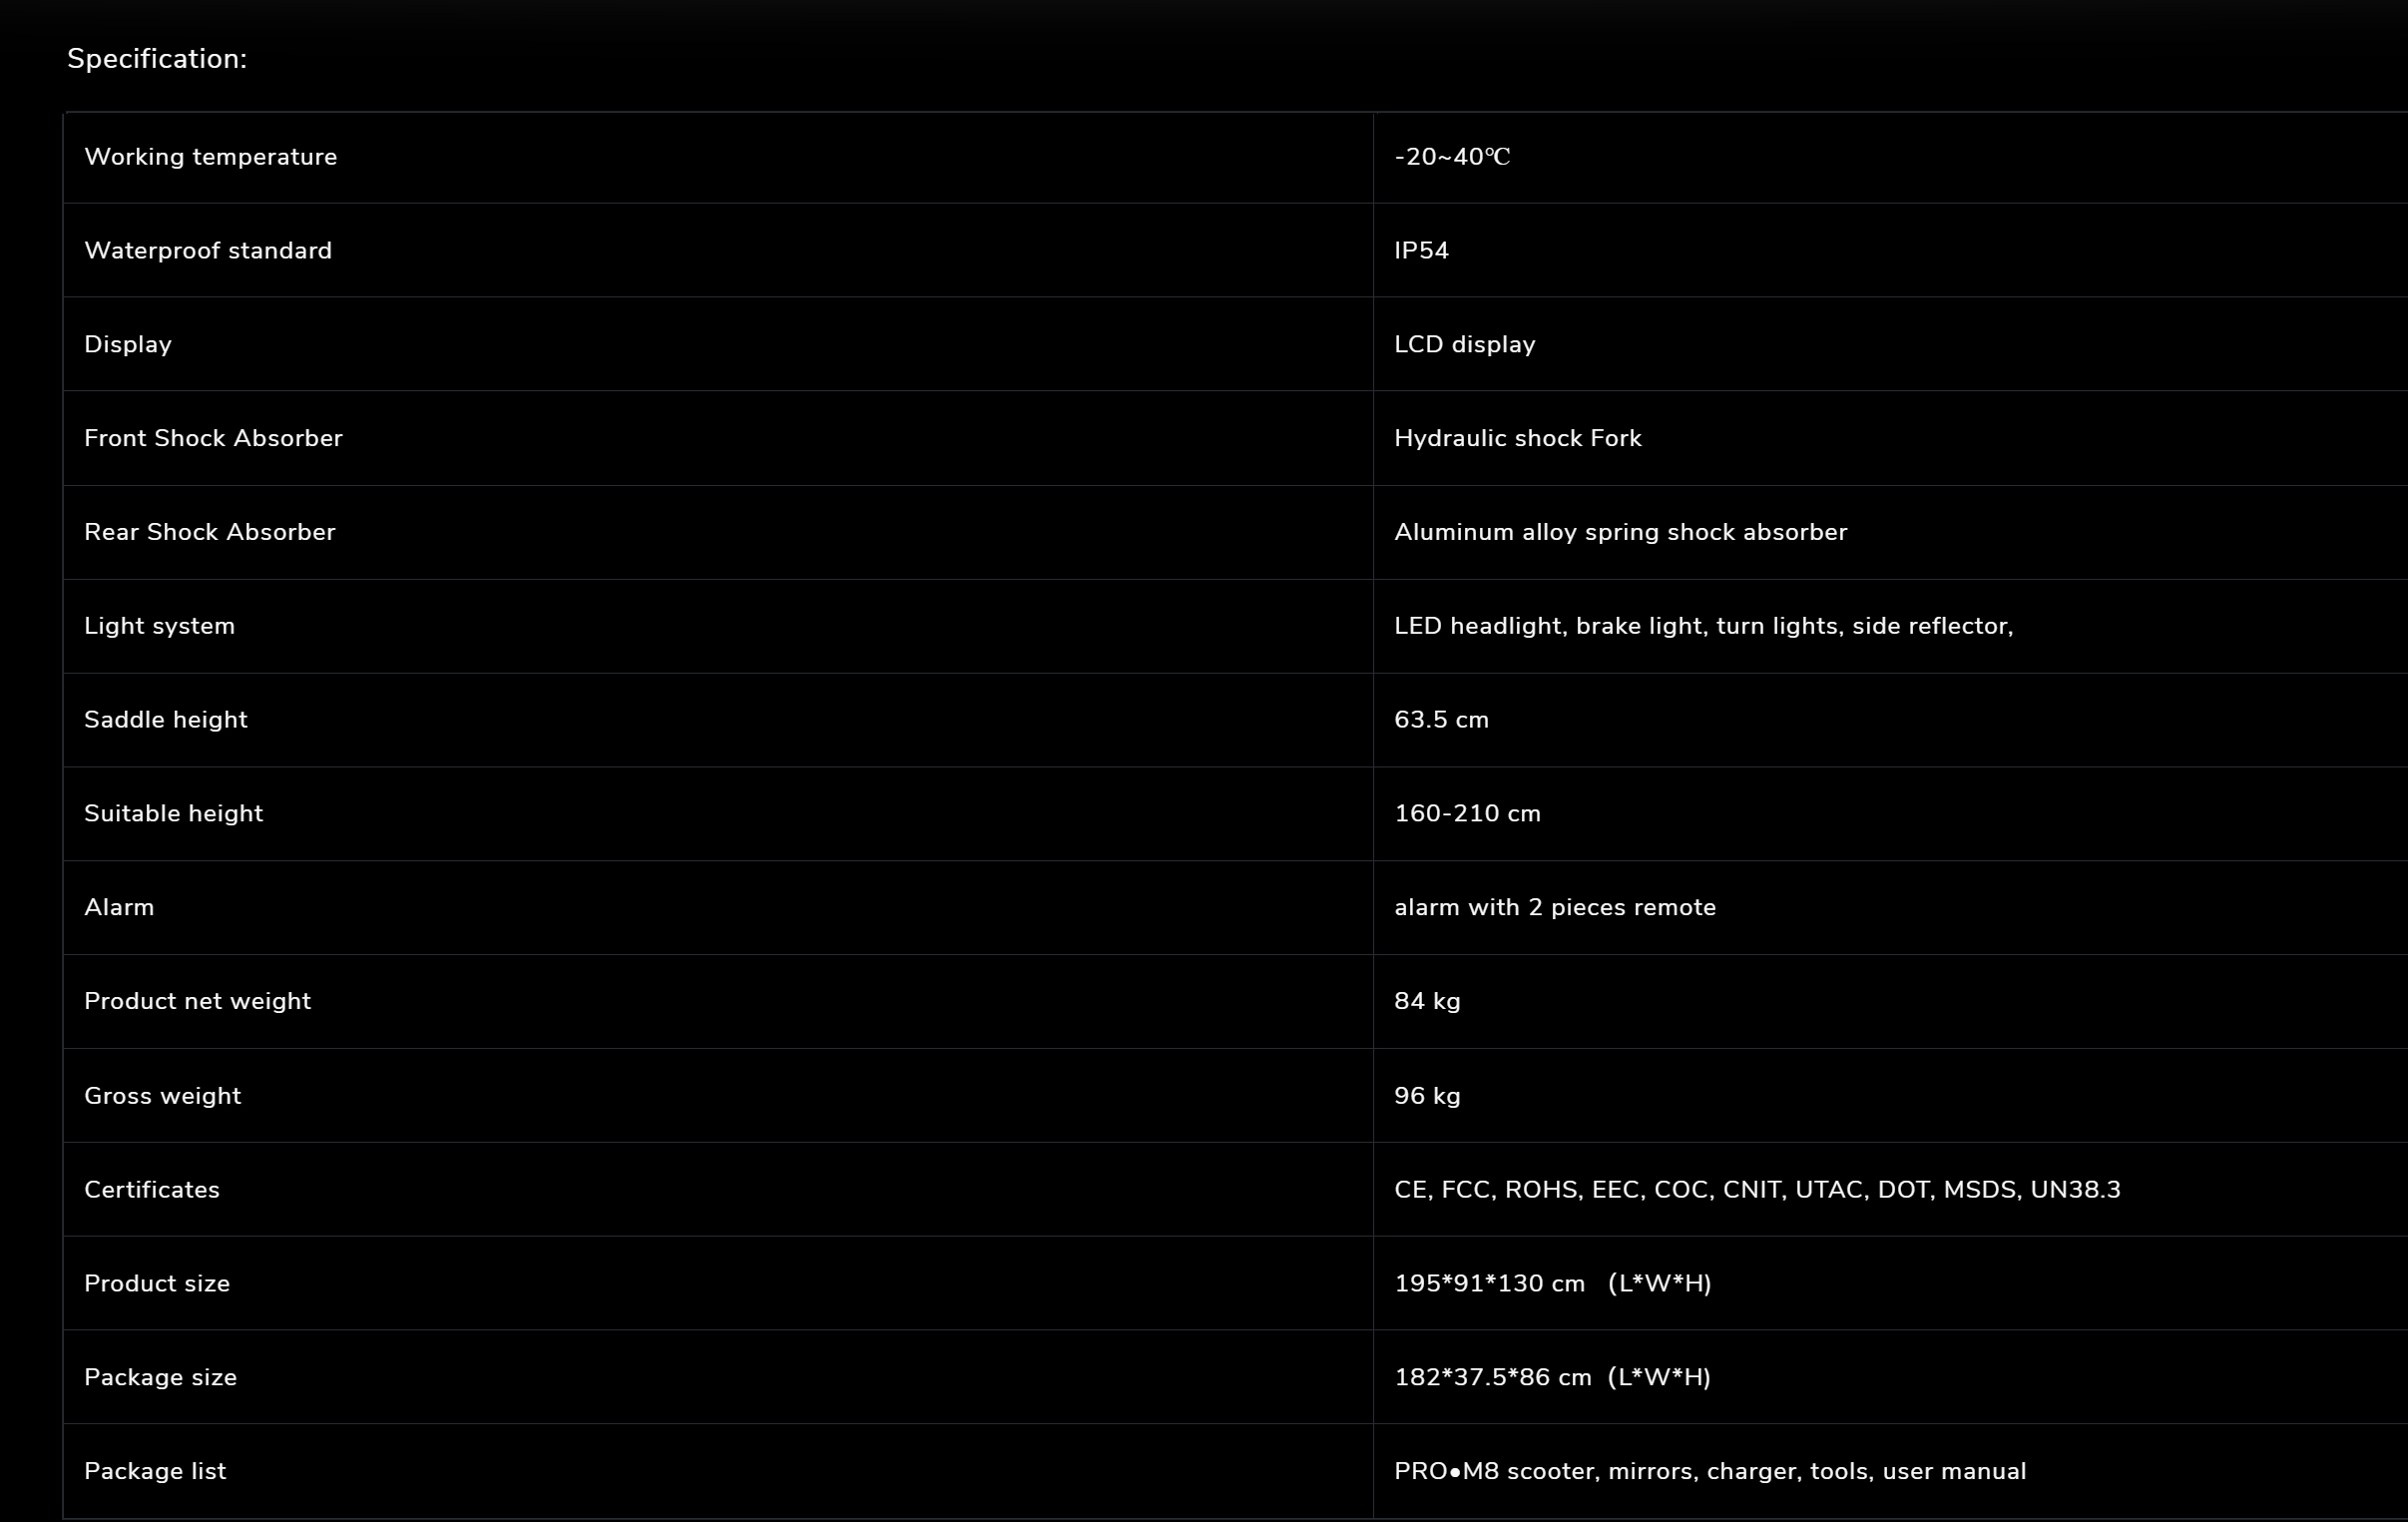Click the 160-210 cm suitable height value
Viewport: 2408px width, 1522px height.
(1467, 814)
